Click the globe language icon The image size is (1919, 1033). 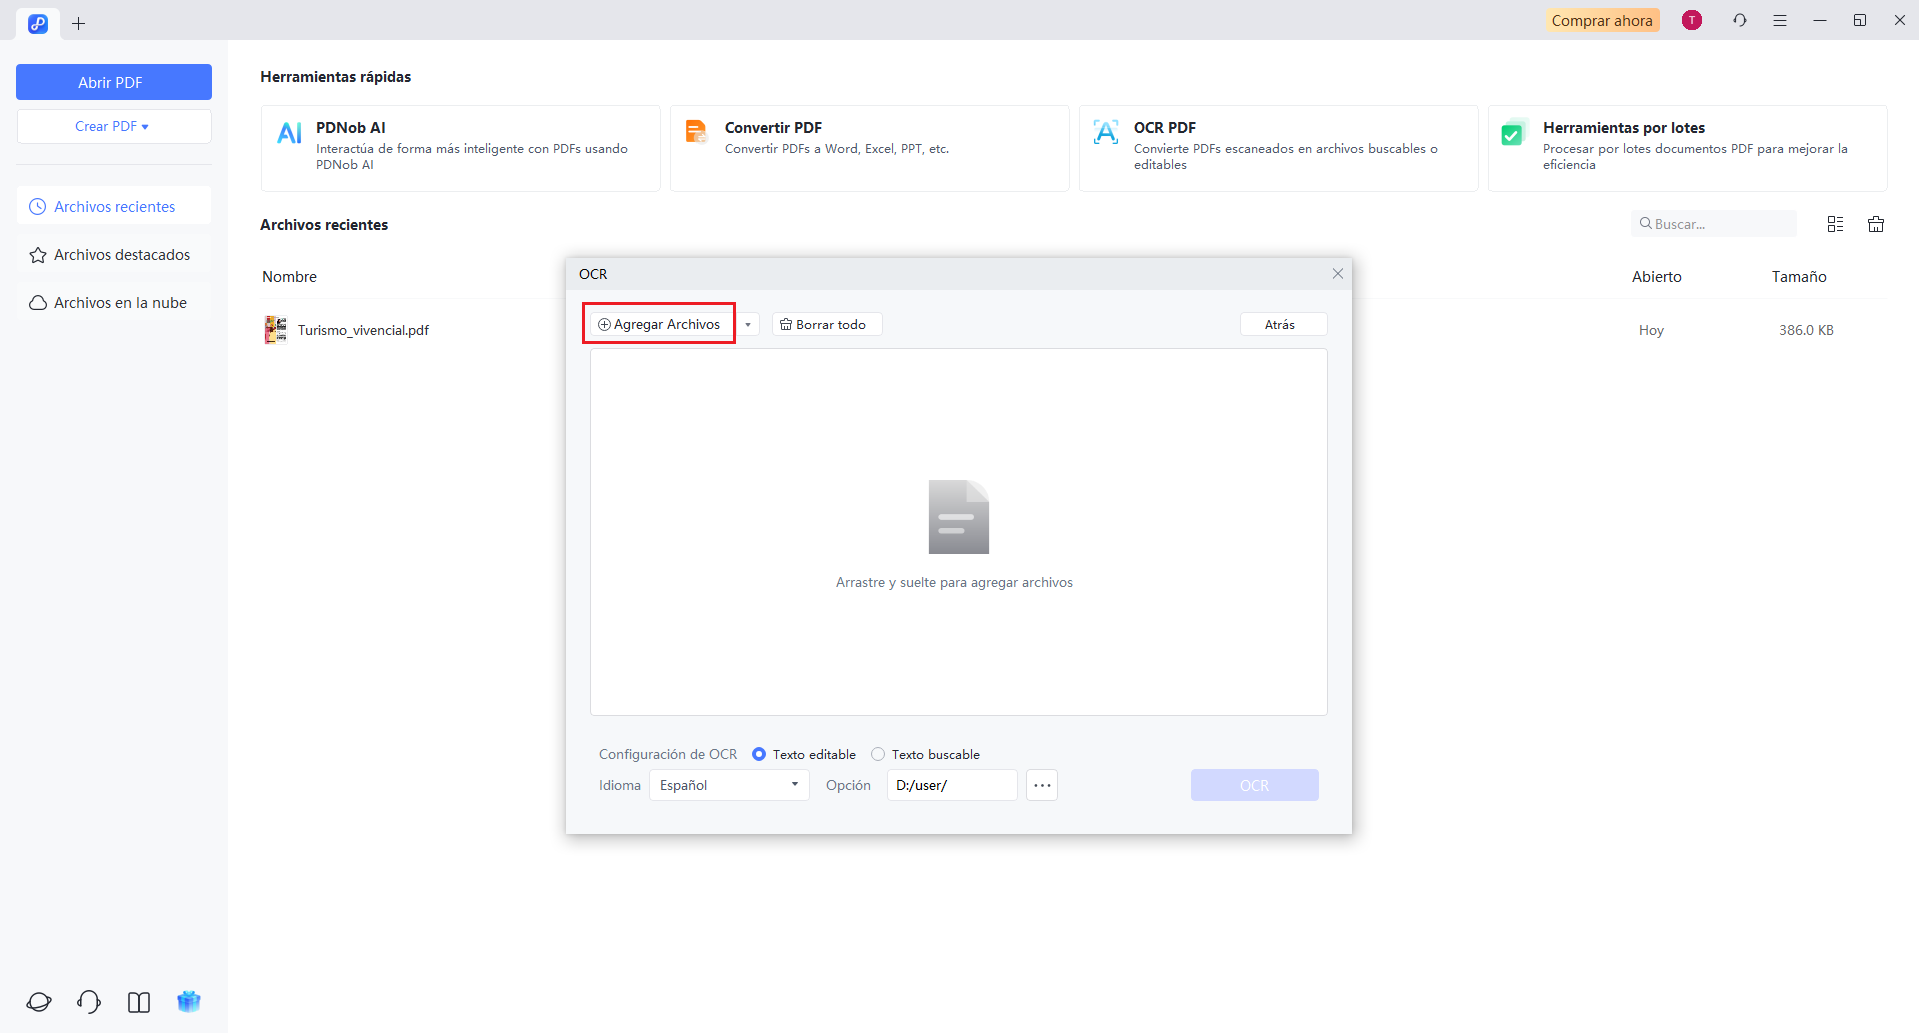38,1002
